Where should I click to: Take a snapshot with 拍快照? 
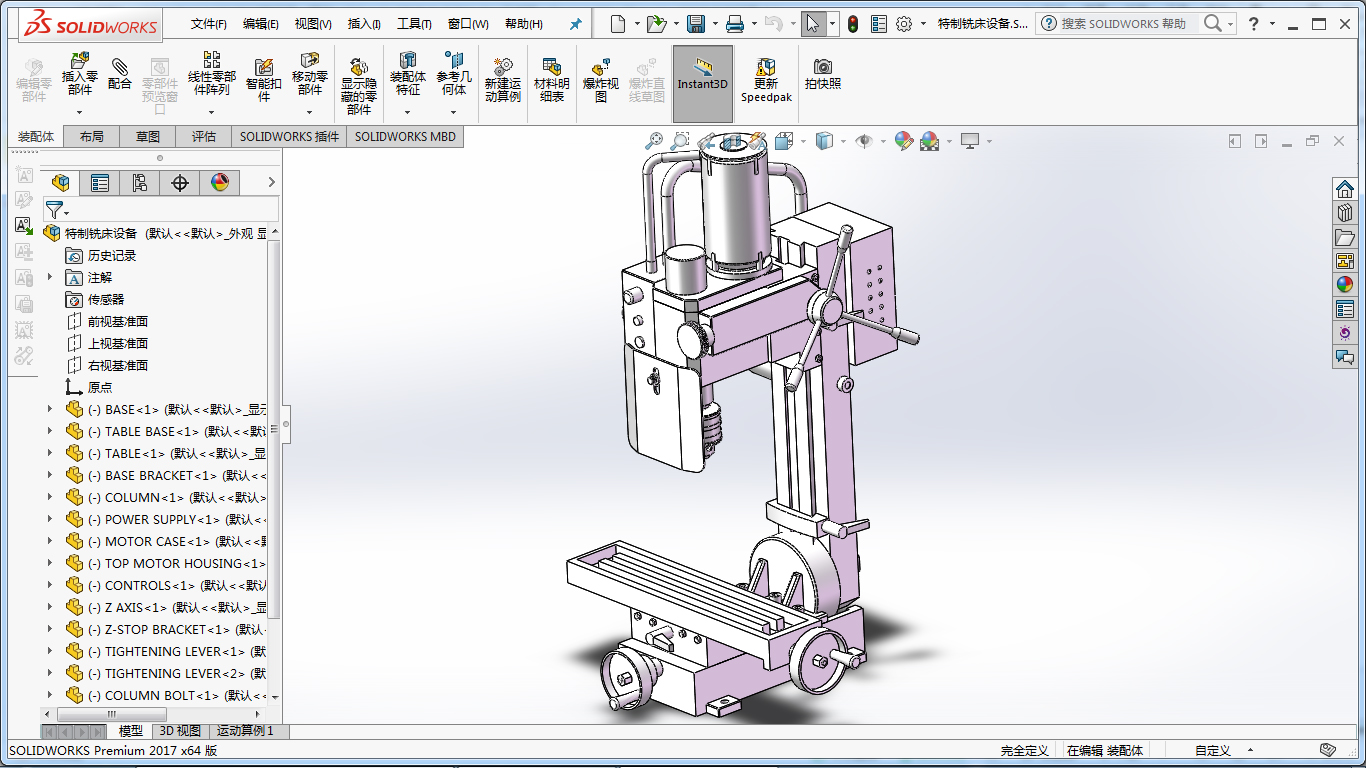point(823,75)
